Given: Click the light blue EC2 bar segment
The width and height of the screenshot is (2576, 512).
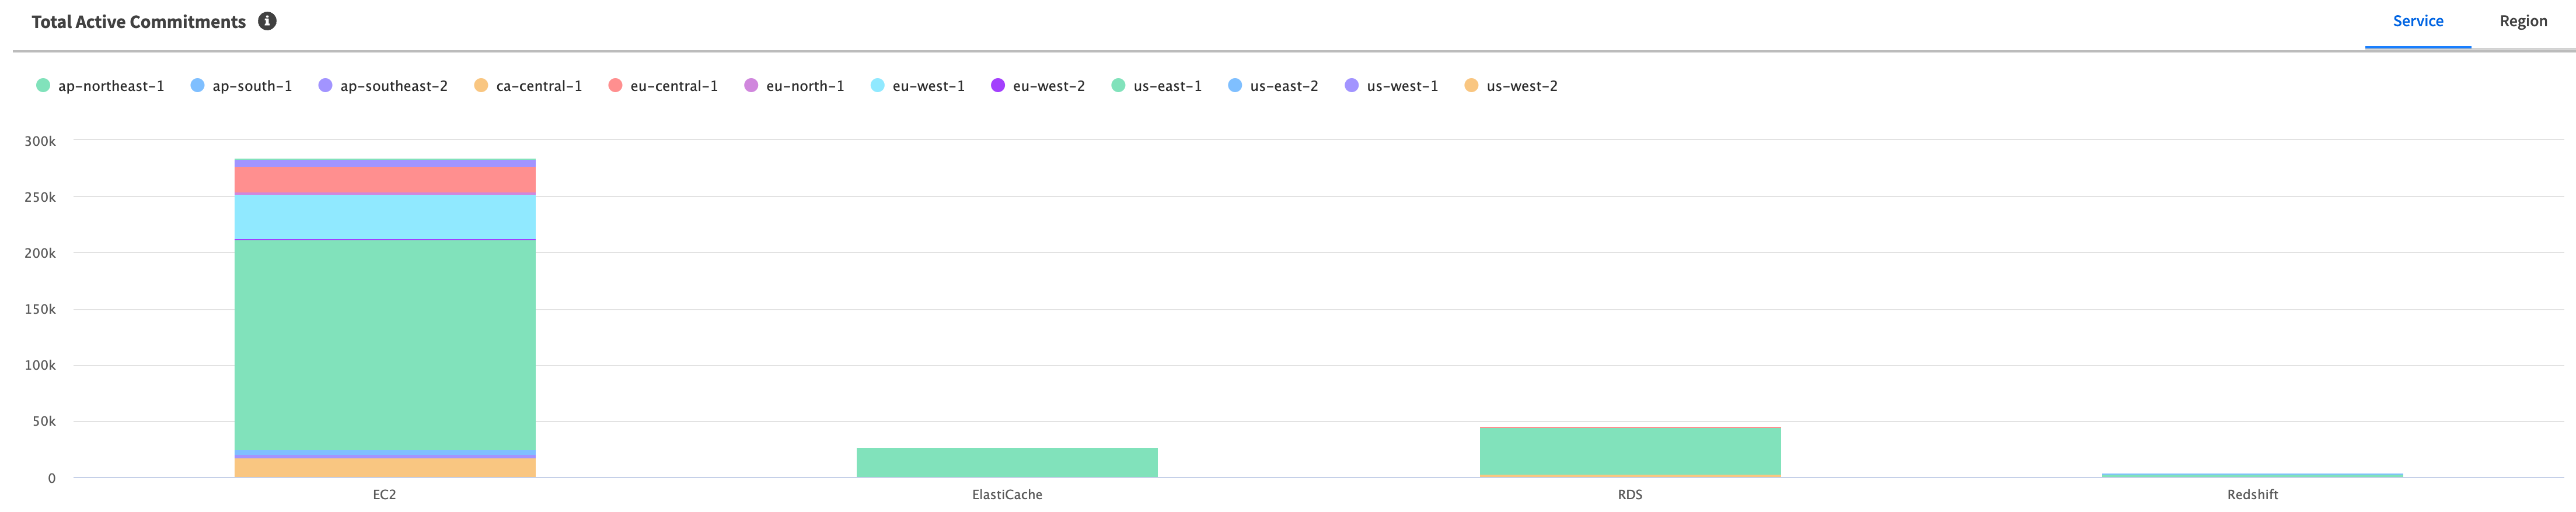Looking at the screenshot, I should coord(385,217).
